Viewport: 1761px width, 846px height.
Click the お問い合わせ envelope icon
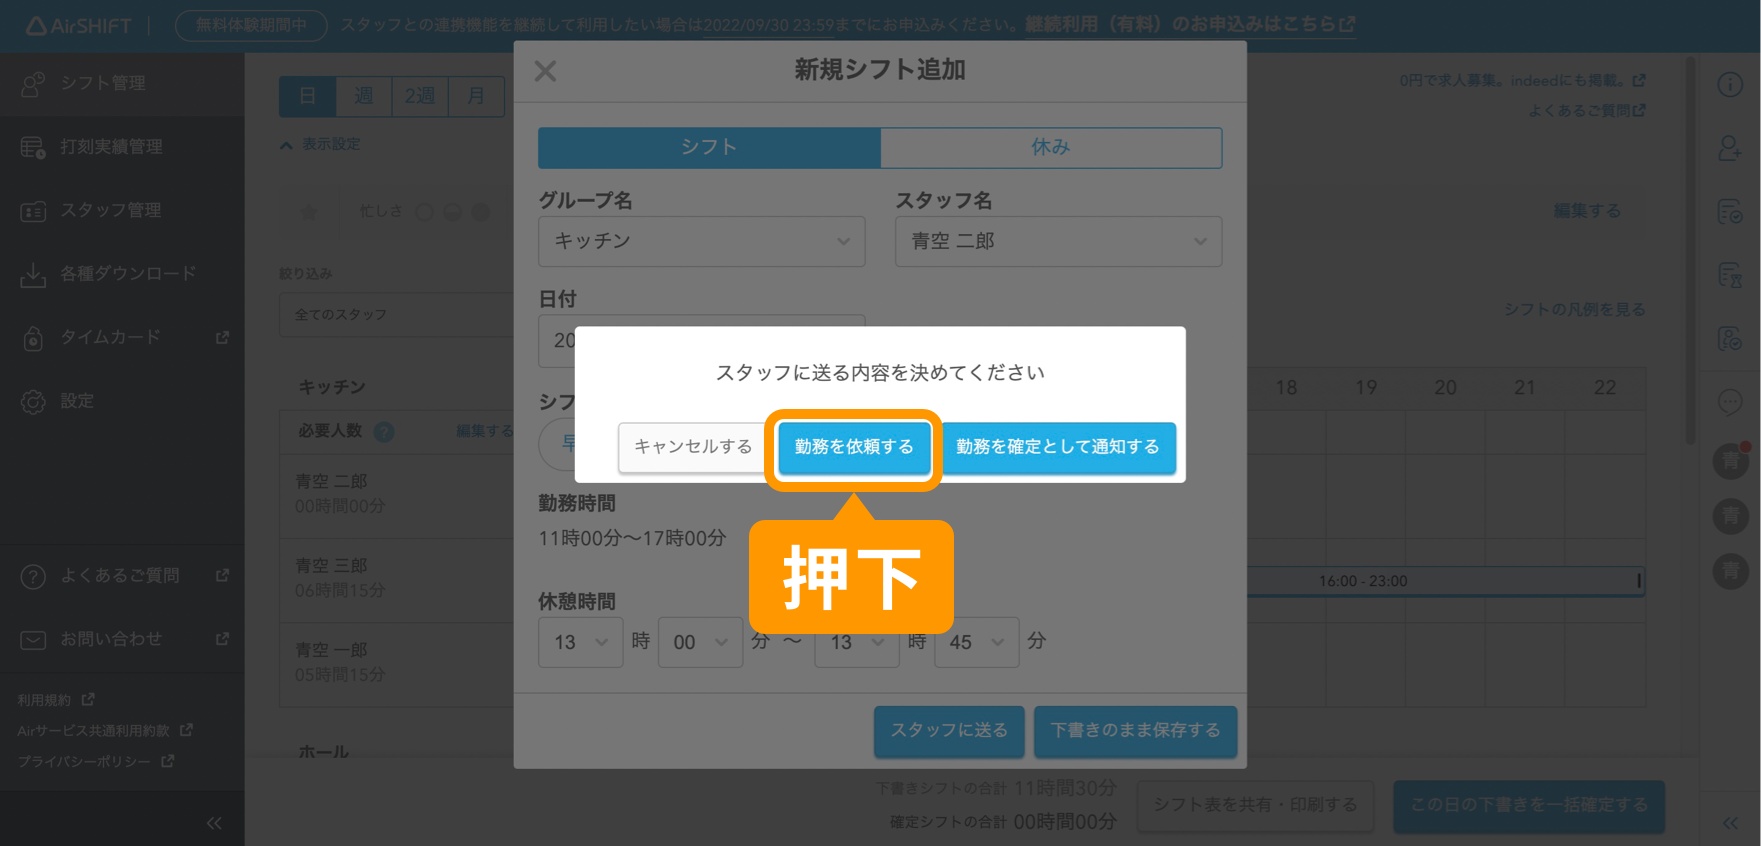coord(33,640)
